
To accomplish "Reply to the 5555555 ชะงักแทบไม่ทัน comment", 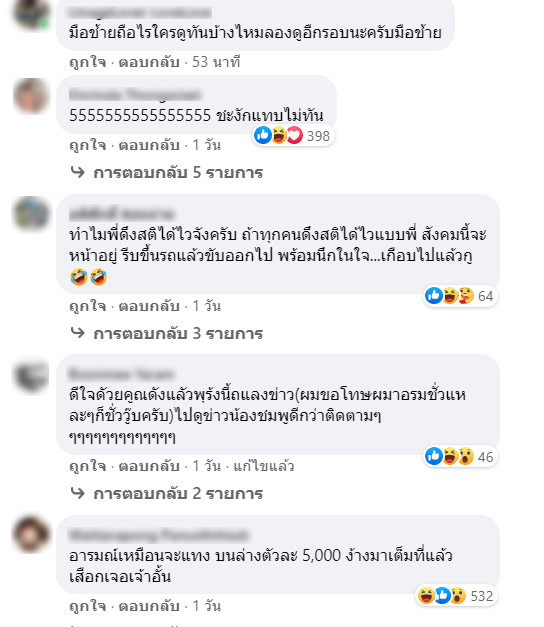I will (149, 145).
